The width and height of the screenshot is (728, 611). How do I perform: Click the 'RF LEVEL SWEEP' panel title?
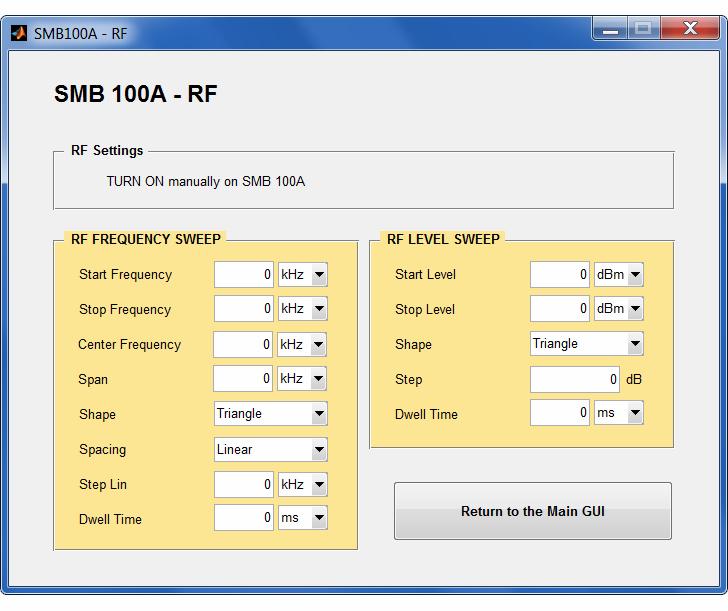[x=443, y=239]
